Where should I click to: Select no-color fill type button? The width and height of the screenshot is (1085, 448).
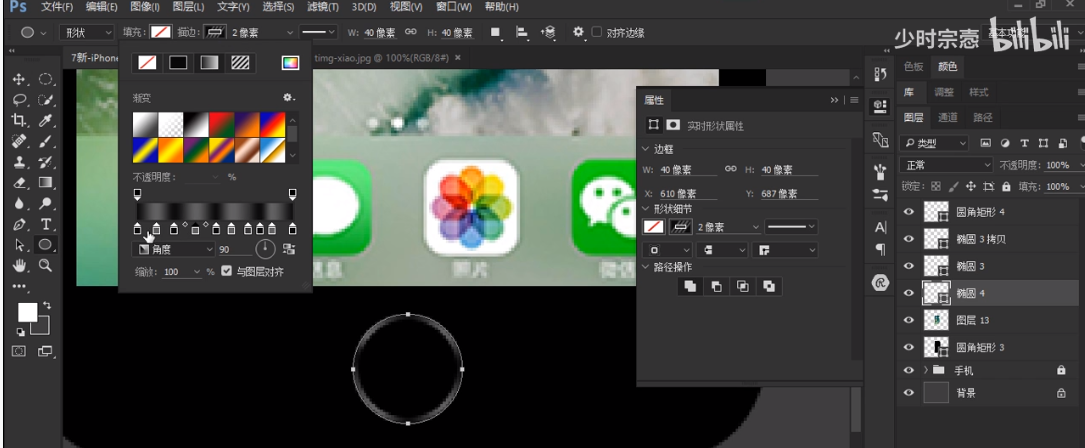point(147,63)
